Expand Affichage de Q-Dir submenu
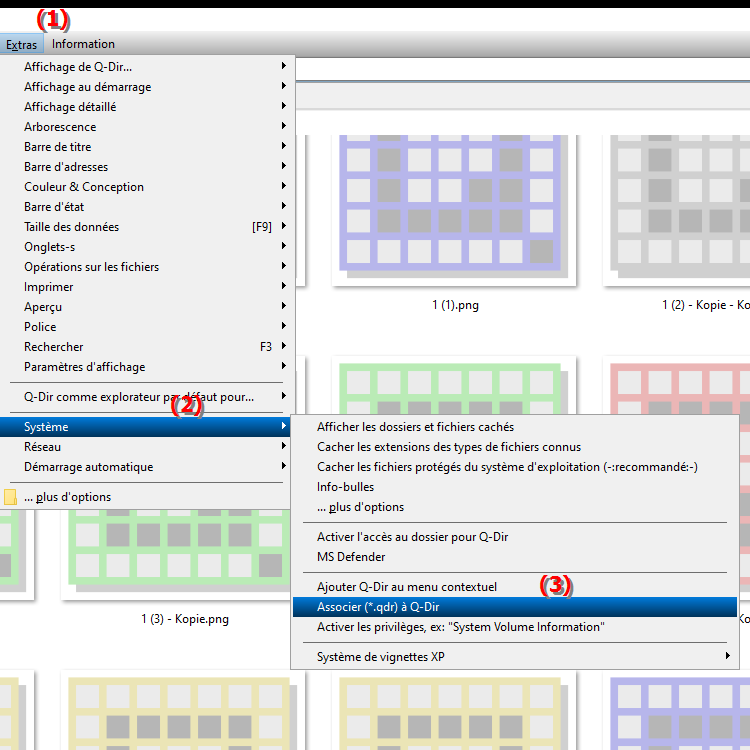 click(x=147, y=66)
